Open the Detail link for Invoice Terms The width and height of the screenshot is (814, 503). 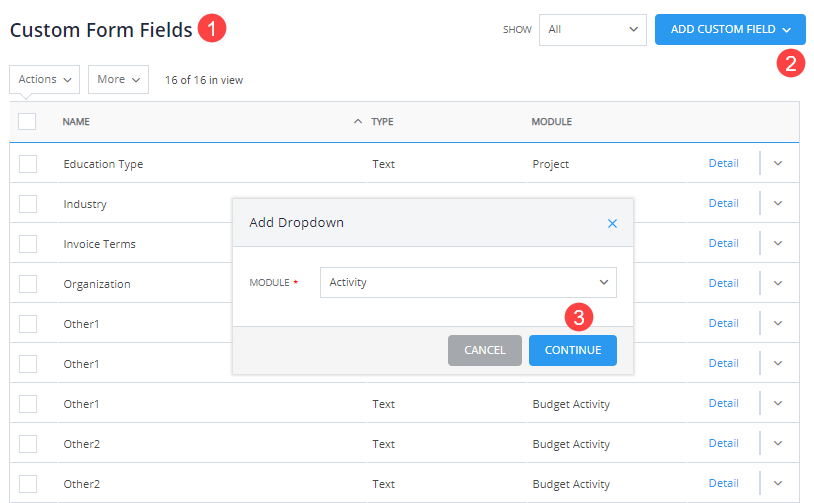[724, 243]
